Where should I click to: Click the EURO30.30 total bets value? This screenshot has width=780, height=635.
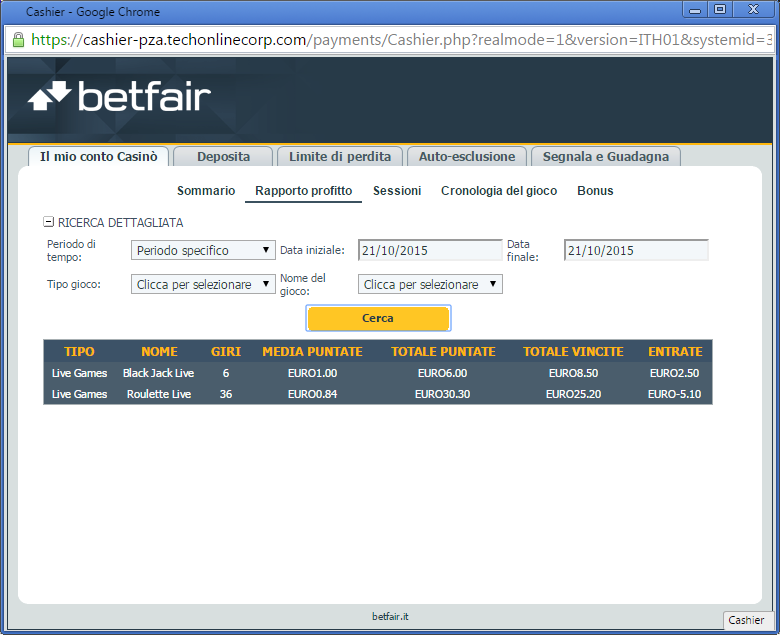443,394
